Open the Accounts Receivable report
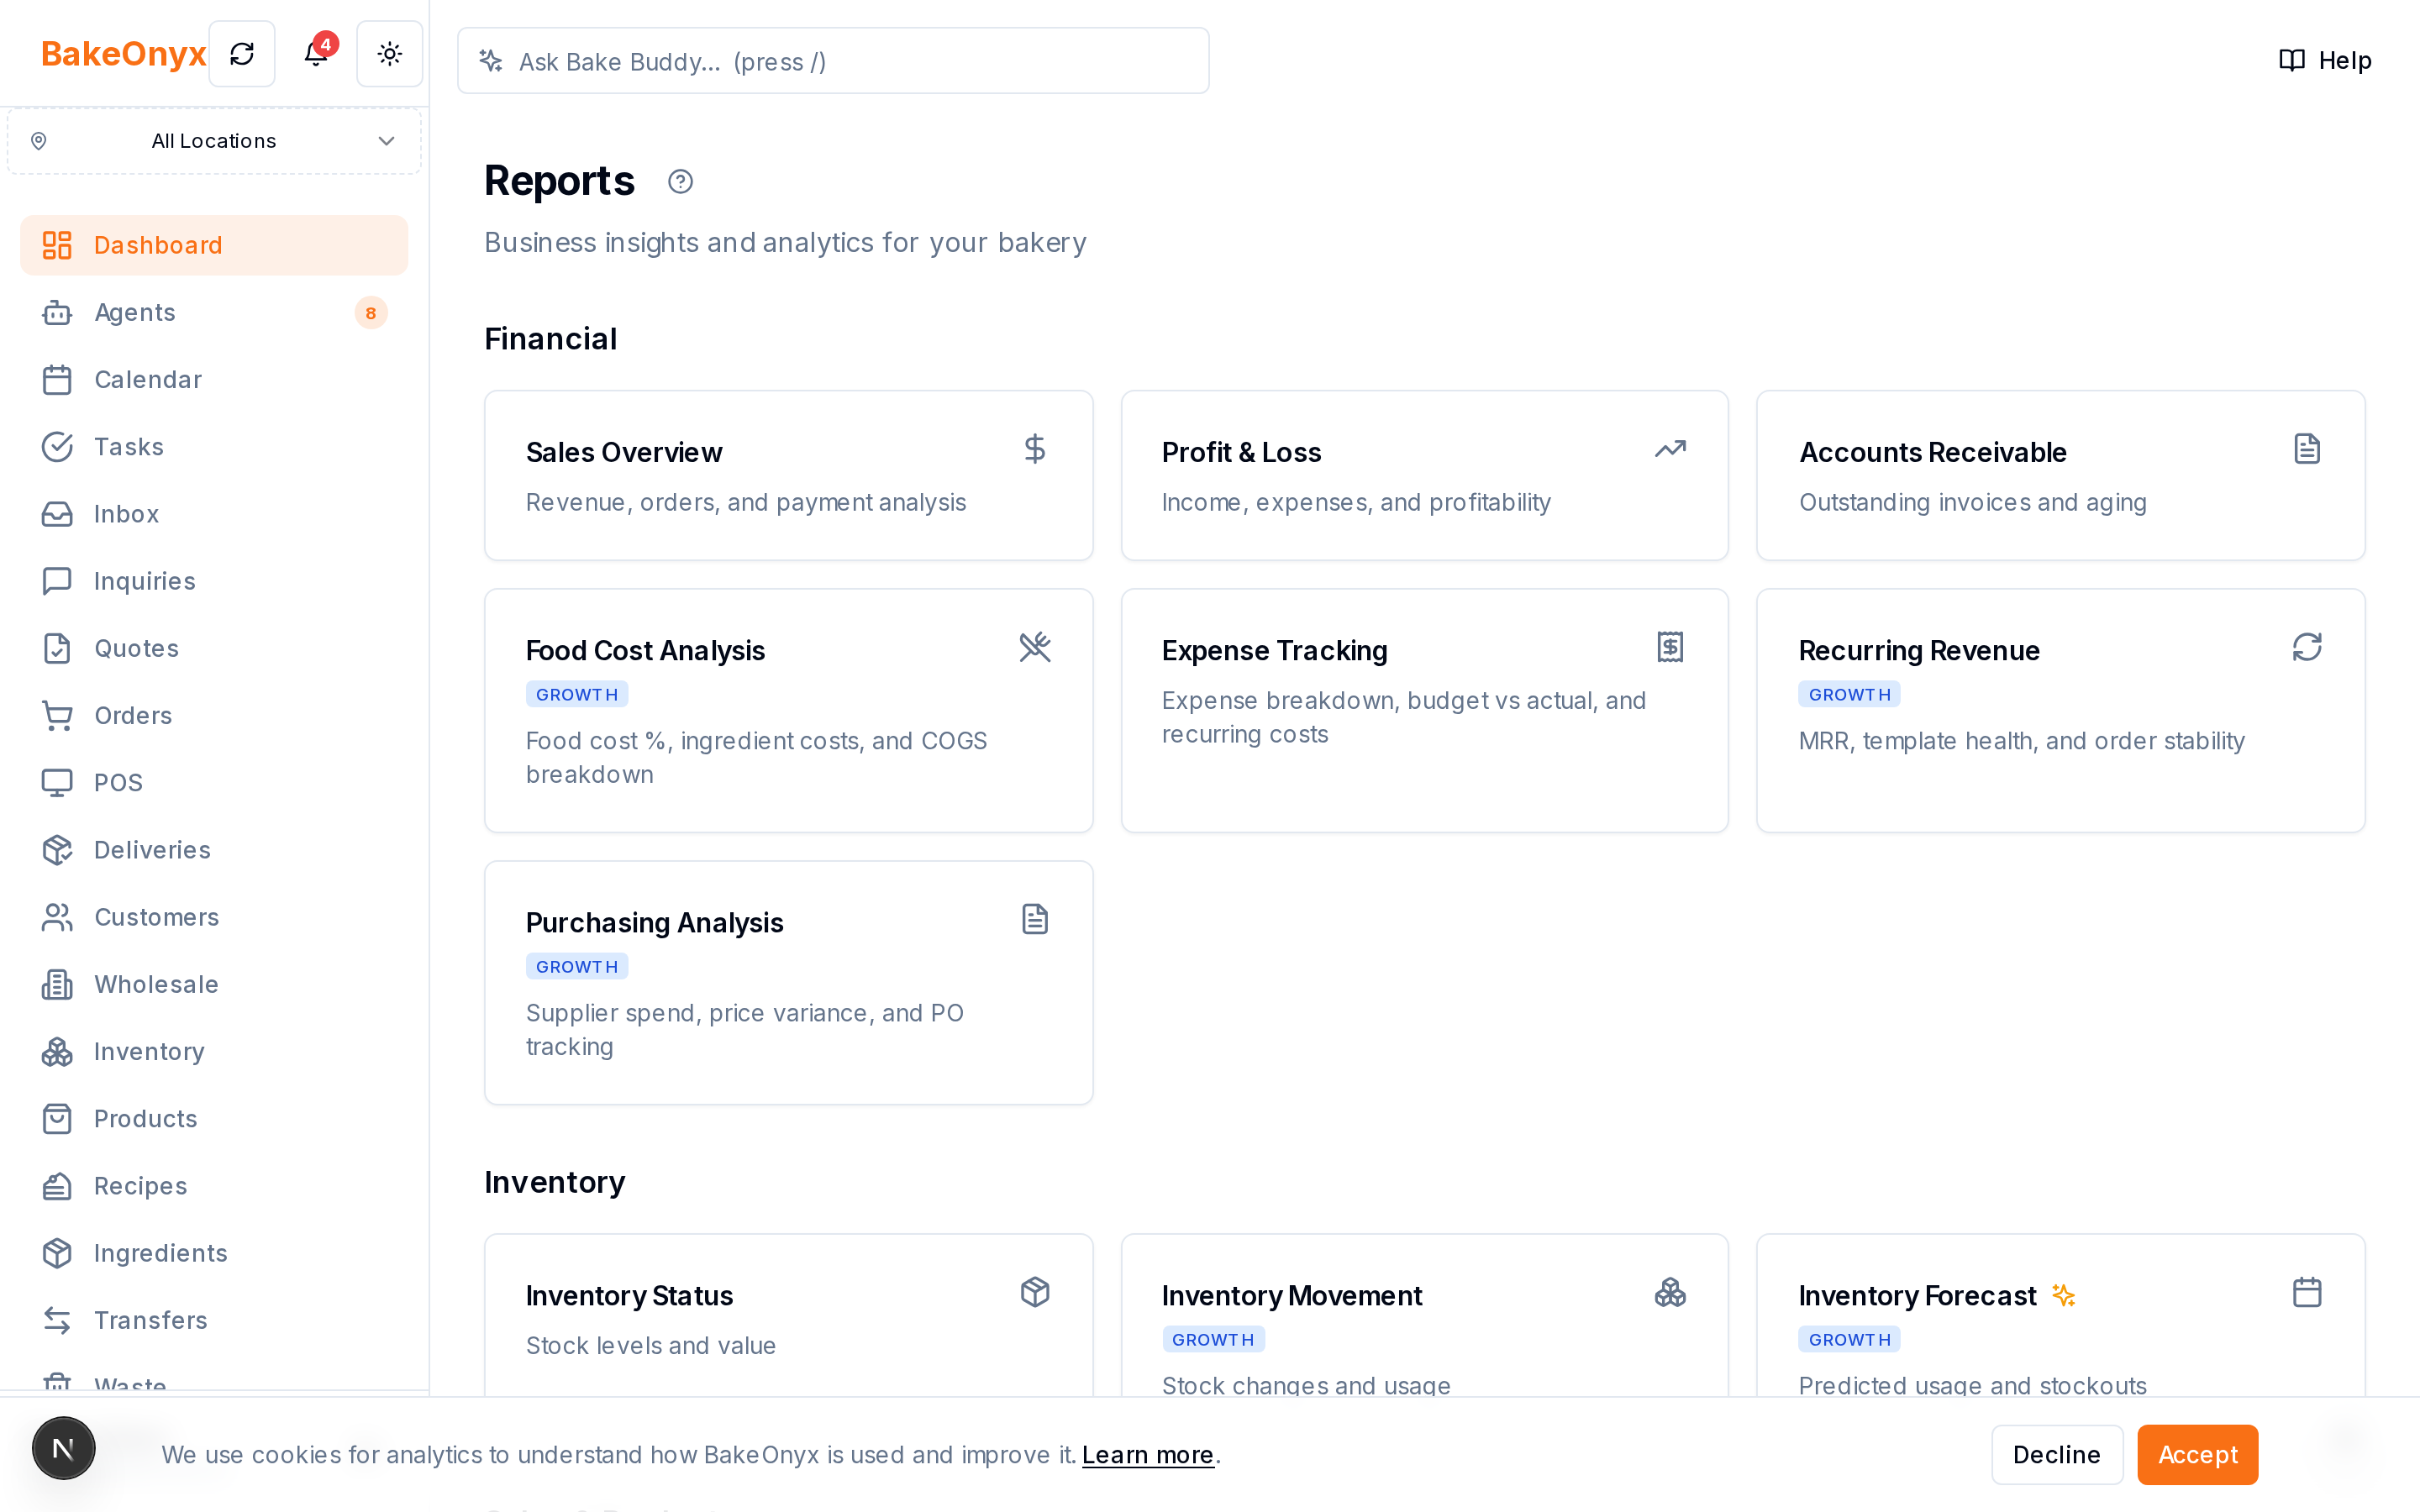 tap(2060, 475)
